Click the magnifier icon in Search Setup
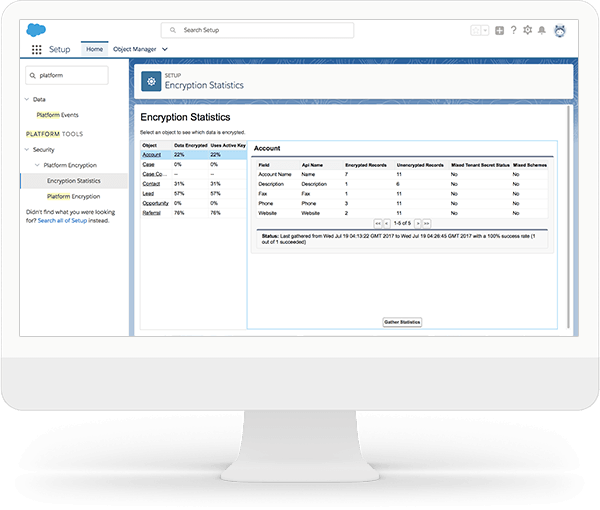The image size is (600, 510). coord(173,30)
